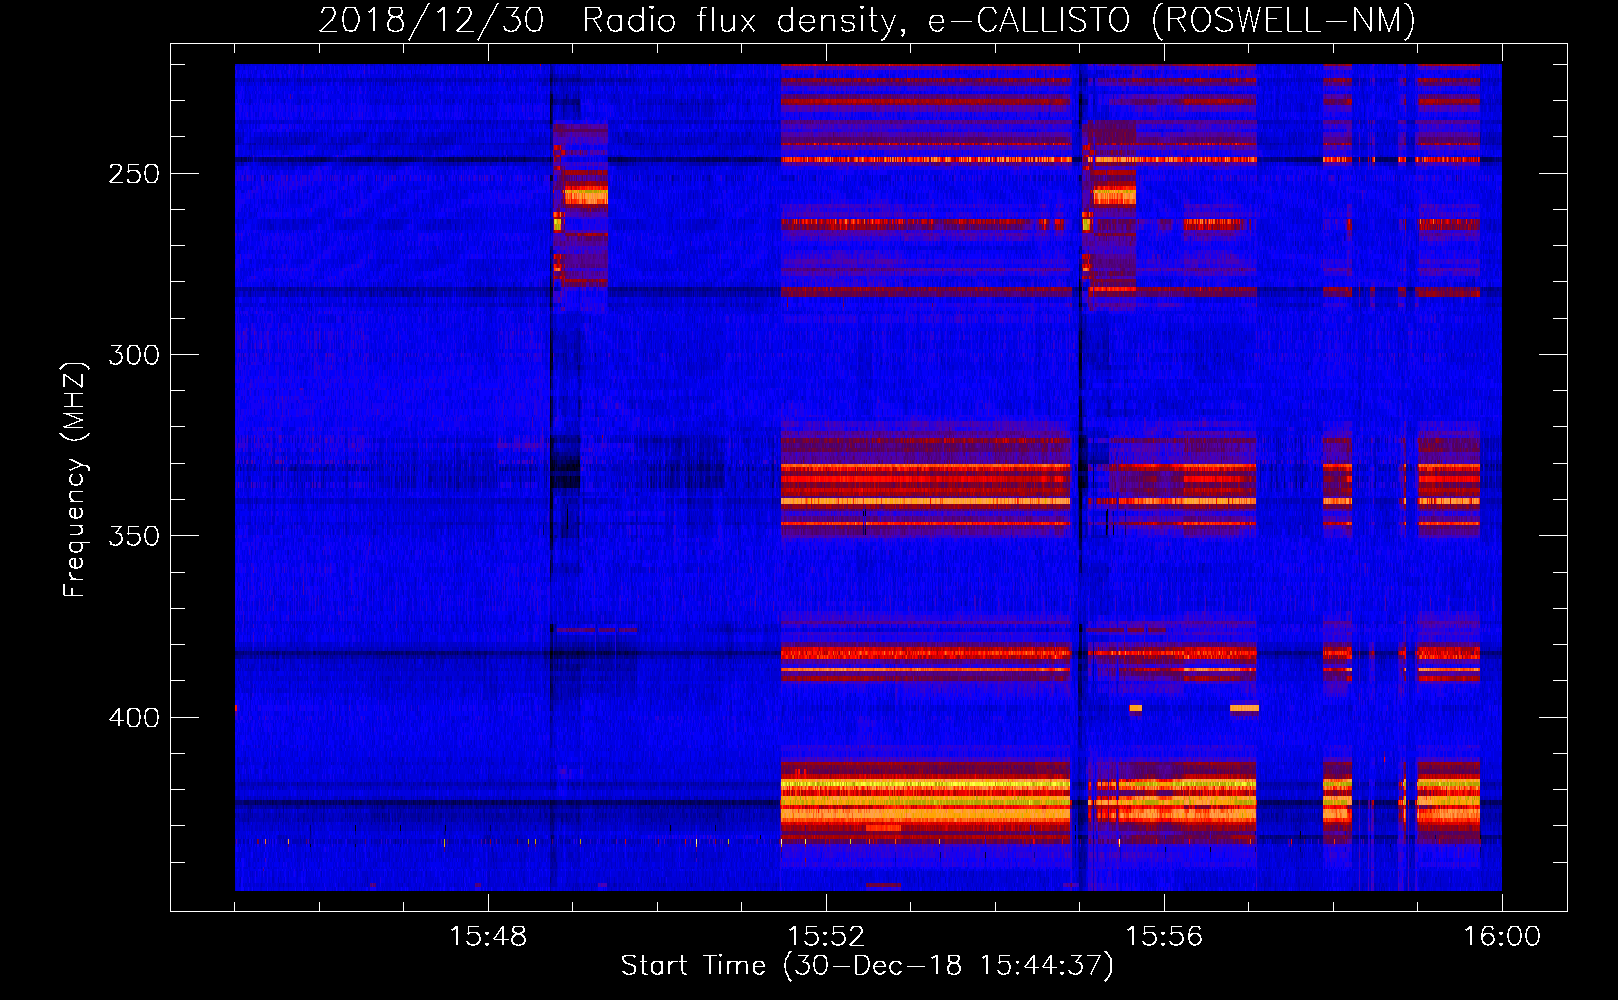This screenshot has height=1000, width=1618.
Task: Click the 250 frequency tick label
Action: coord(134,173)
